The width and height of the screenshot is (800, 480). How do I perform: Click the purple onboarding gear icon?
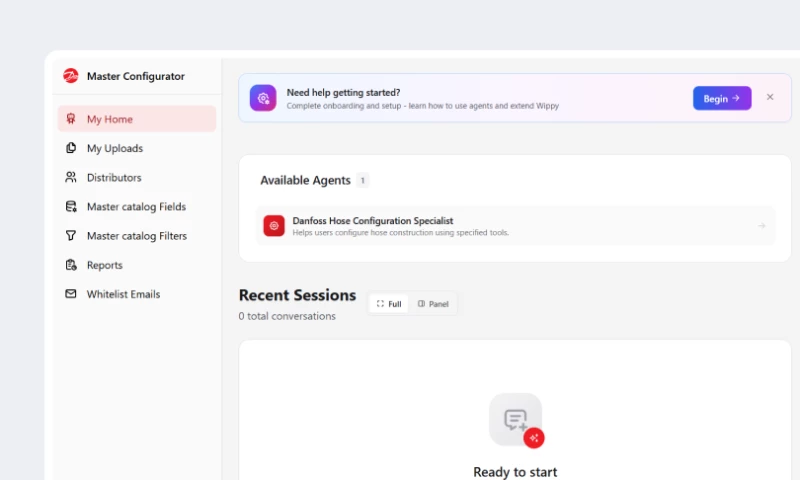coord(263,98)
